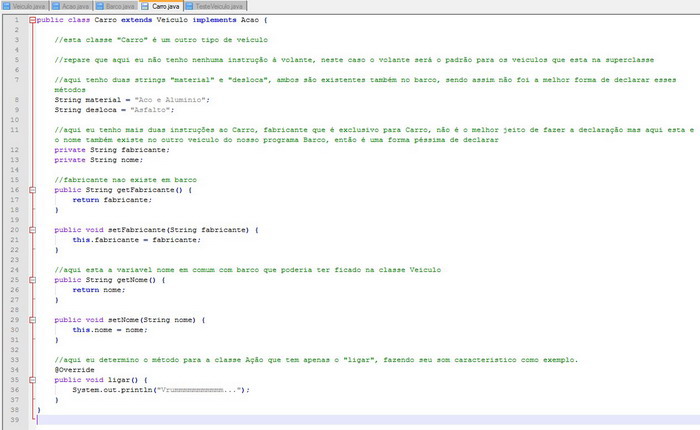This screenshot has width=700, height=430.
Task: Collapse the getNome method fold marker
Action: [x=31, y=280]
